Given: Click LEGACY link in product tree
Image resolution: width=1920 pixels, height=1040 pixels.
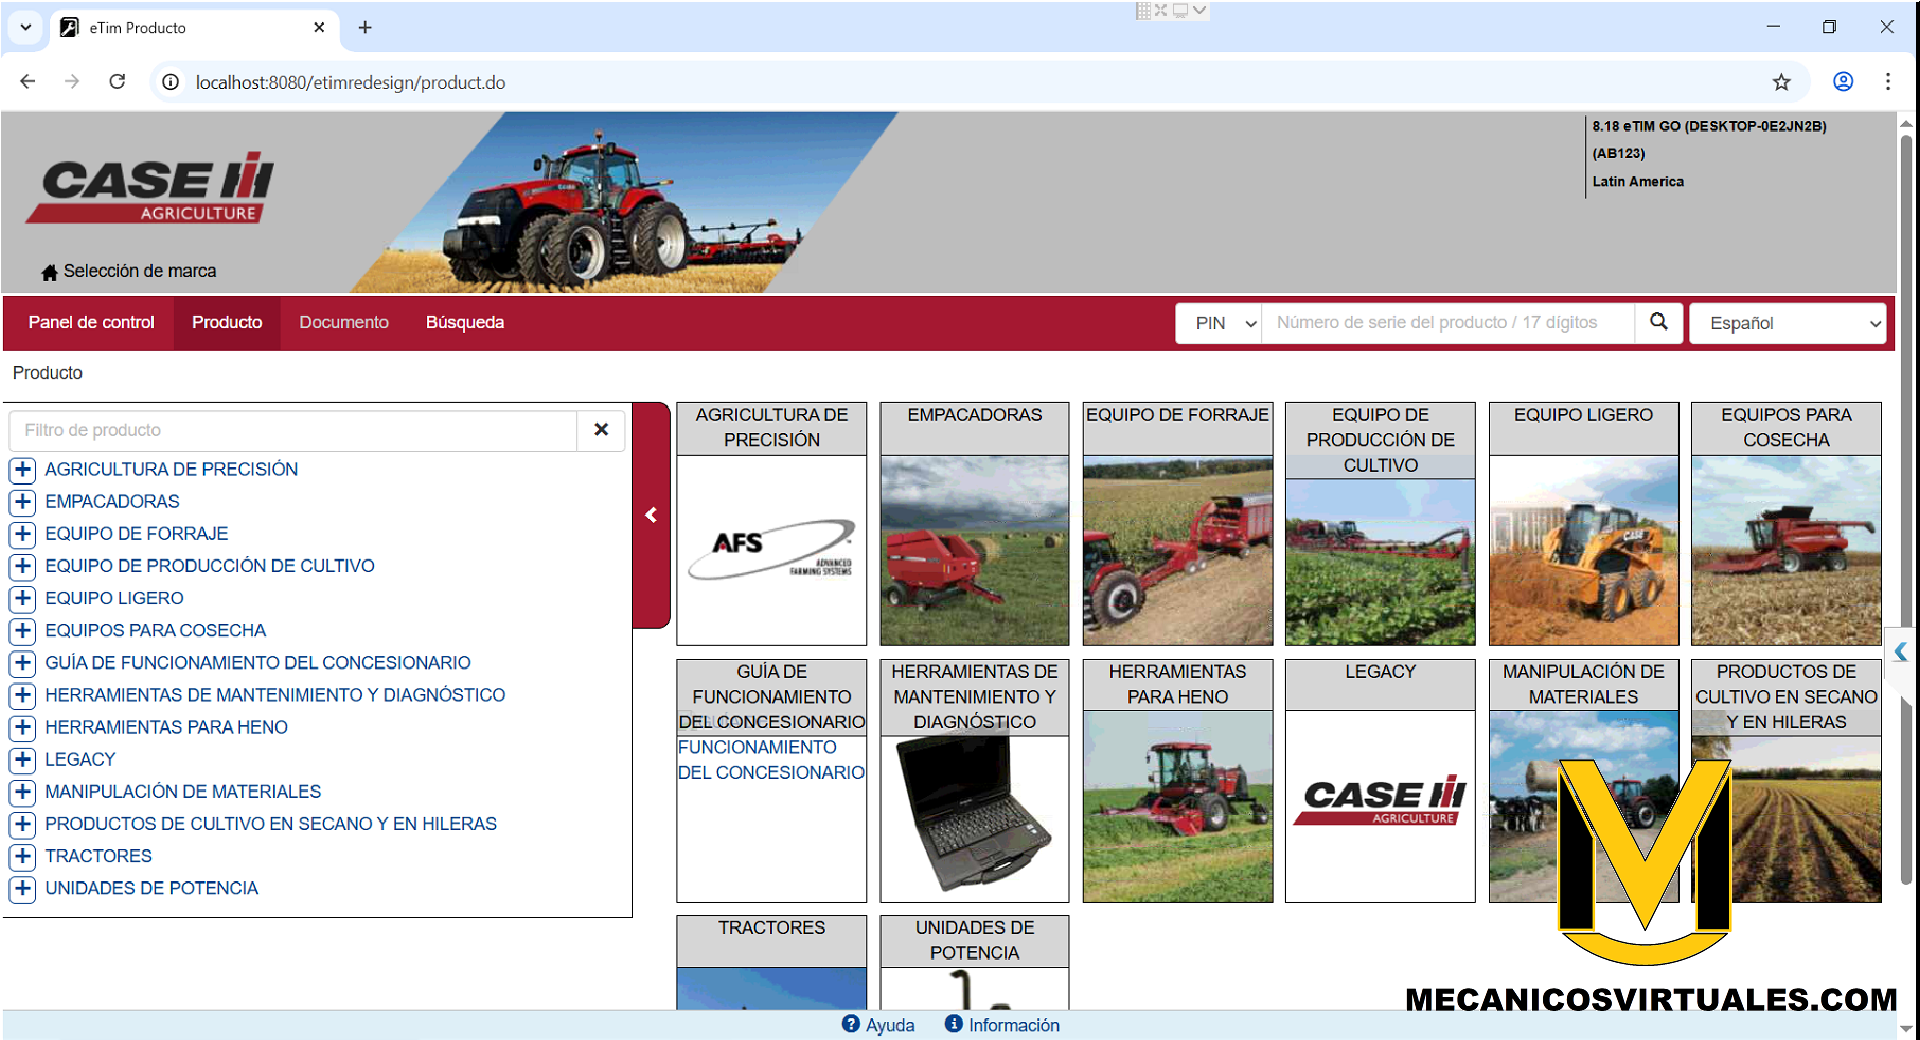Looking at the screenshot, I should (x=80, y=760).
